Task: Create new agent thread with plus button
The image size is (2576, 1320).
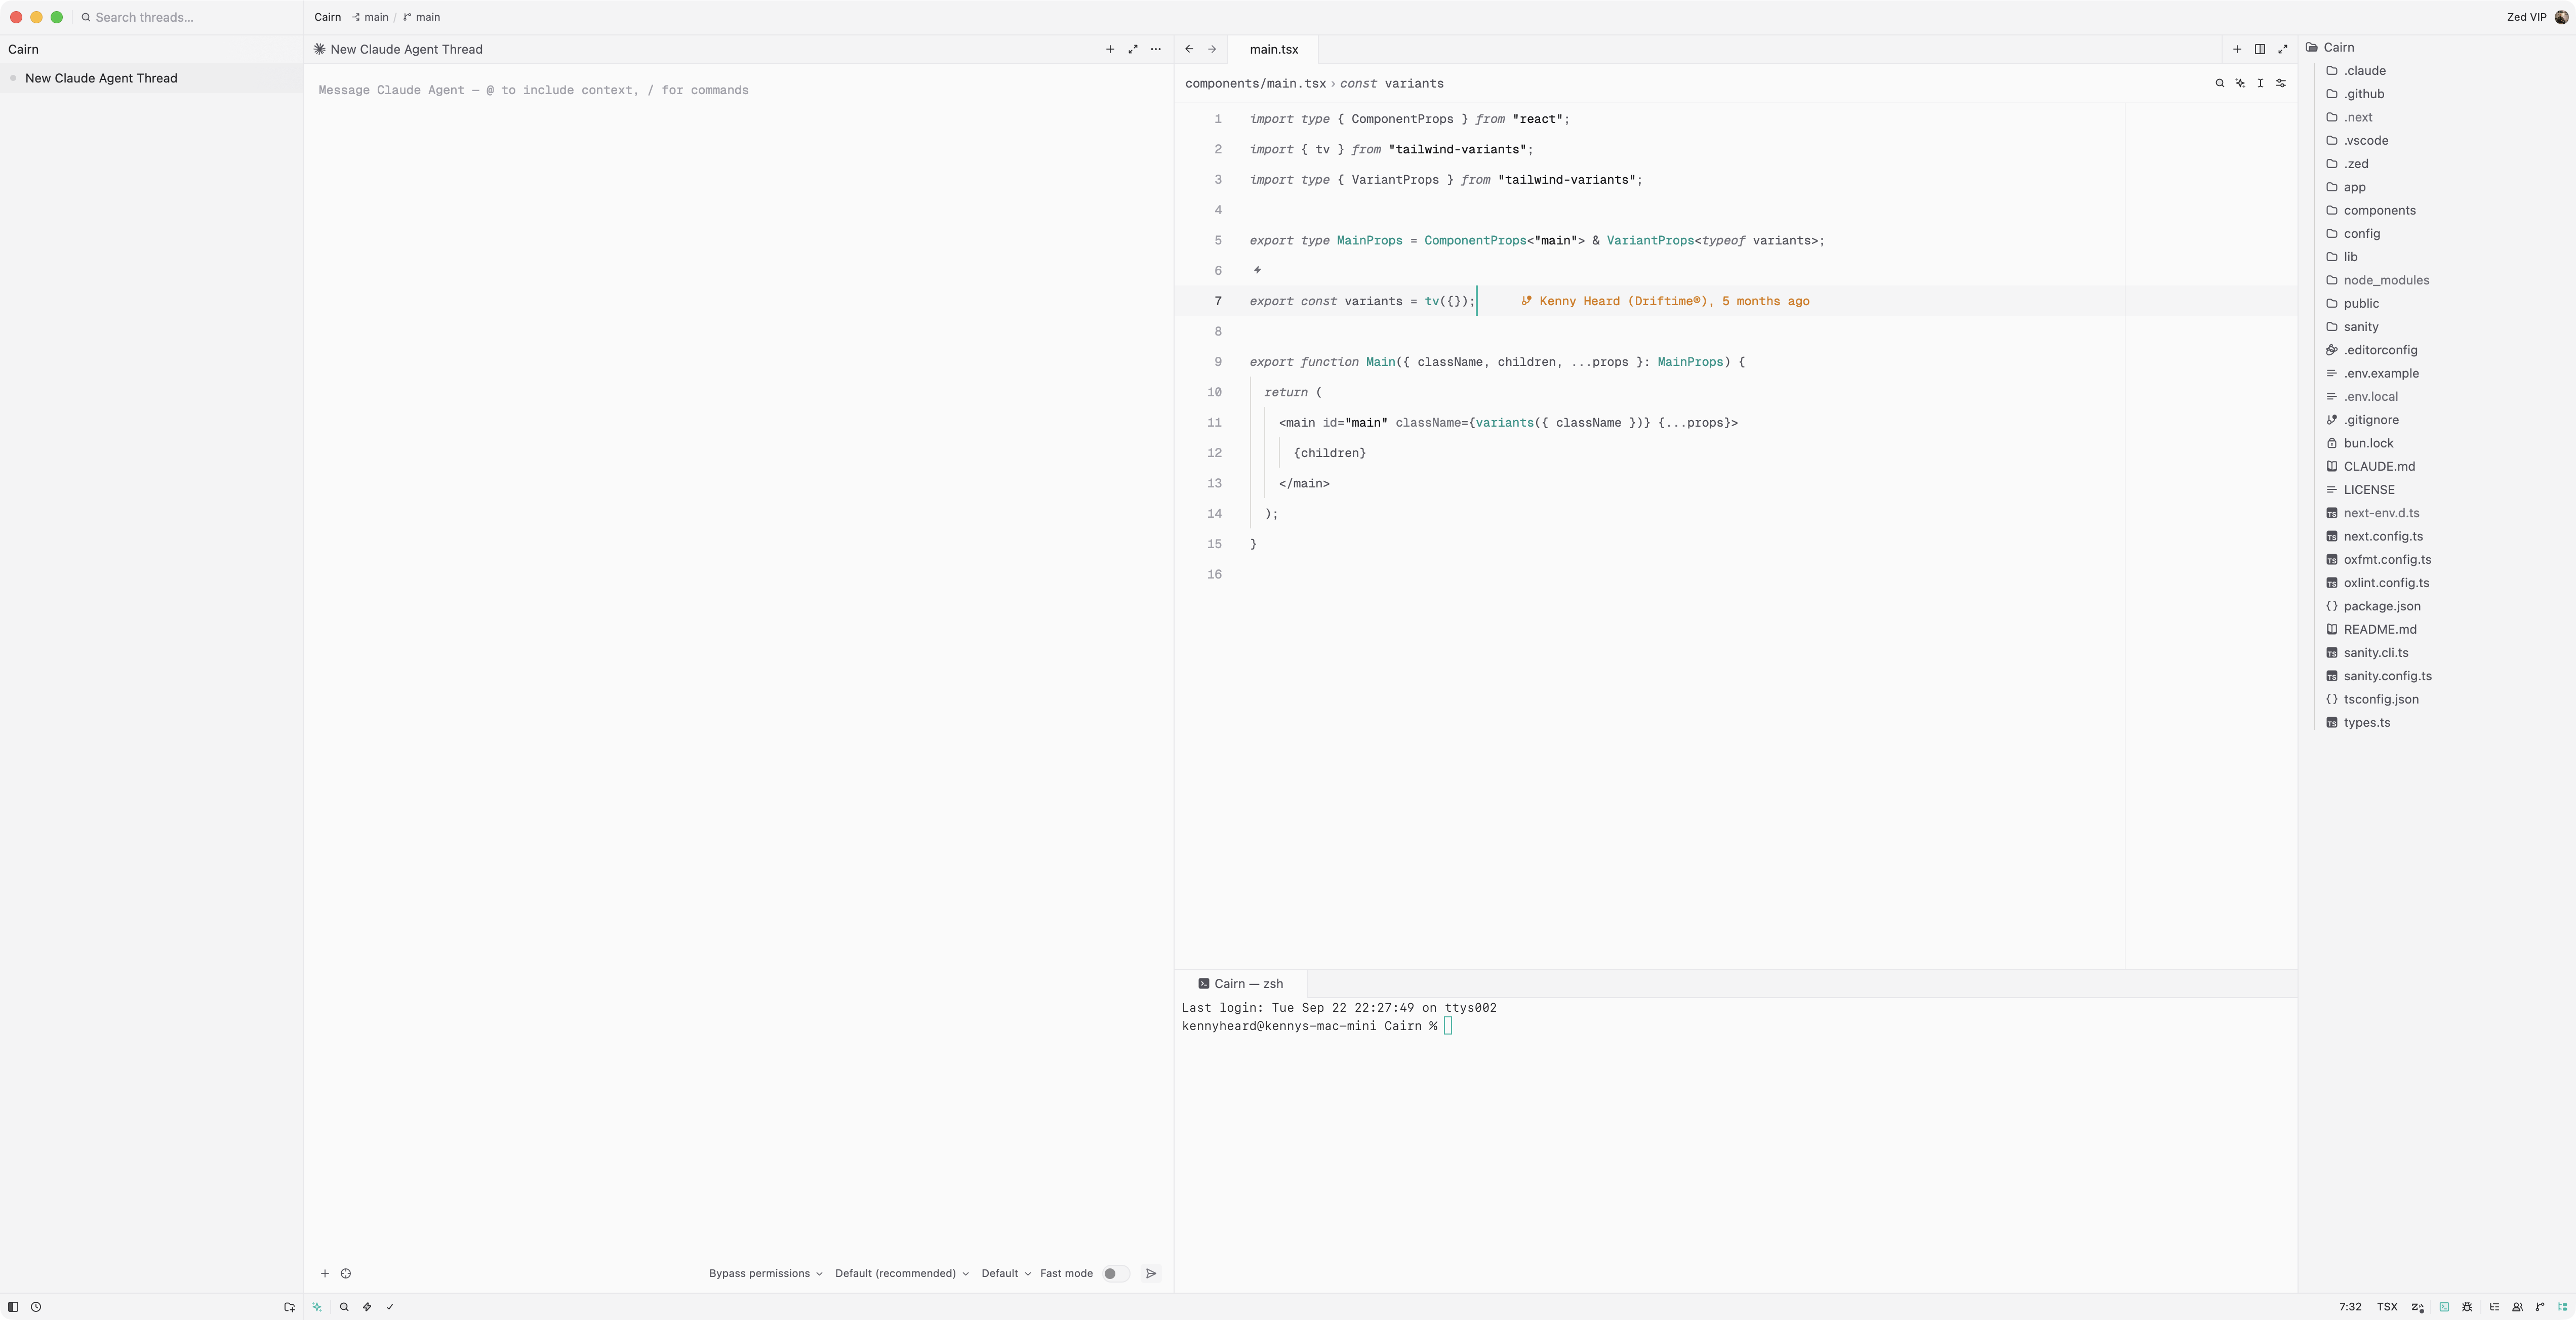Action: coord(1110,49)
